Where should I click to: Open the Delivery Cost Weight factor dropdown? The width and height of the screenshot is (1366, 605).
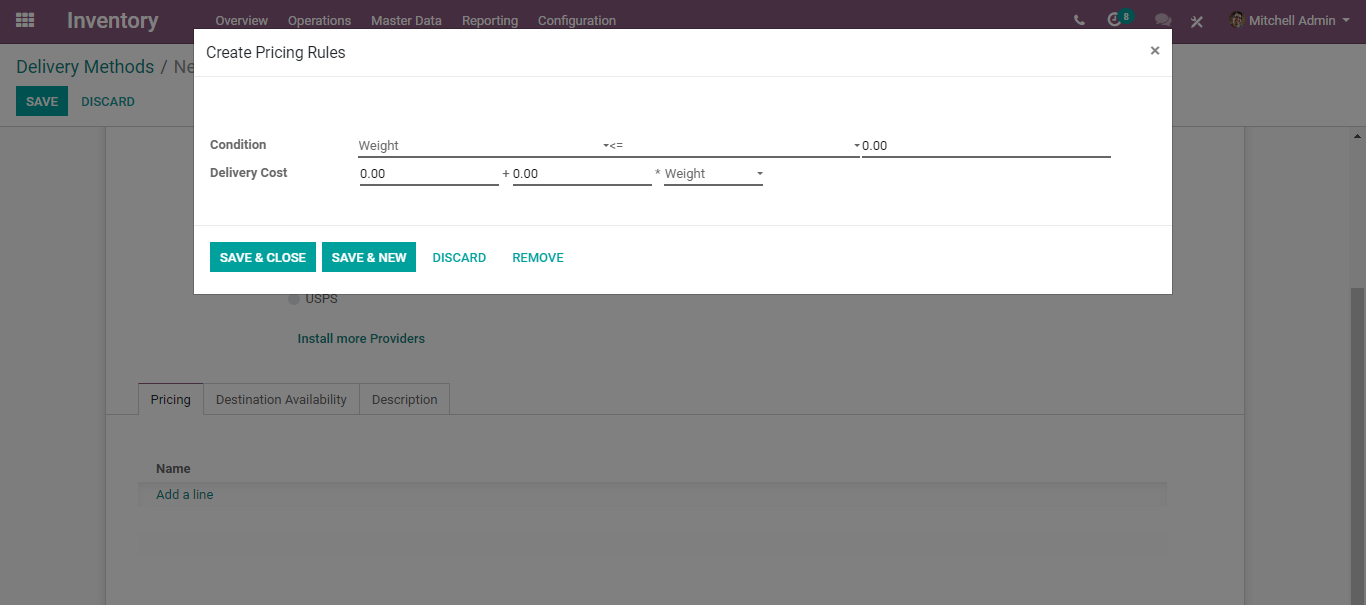pyautogui.click(x=713, y=174)
